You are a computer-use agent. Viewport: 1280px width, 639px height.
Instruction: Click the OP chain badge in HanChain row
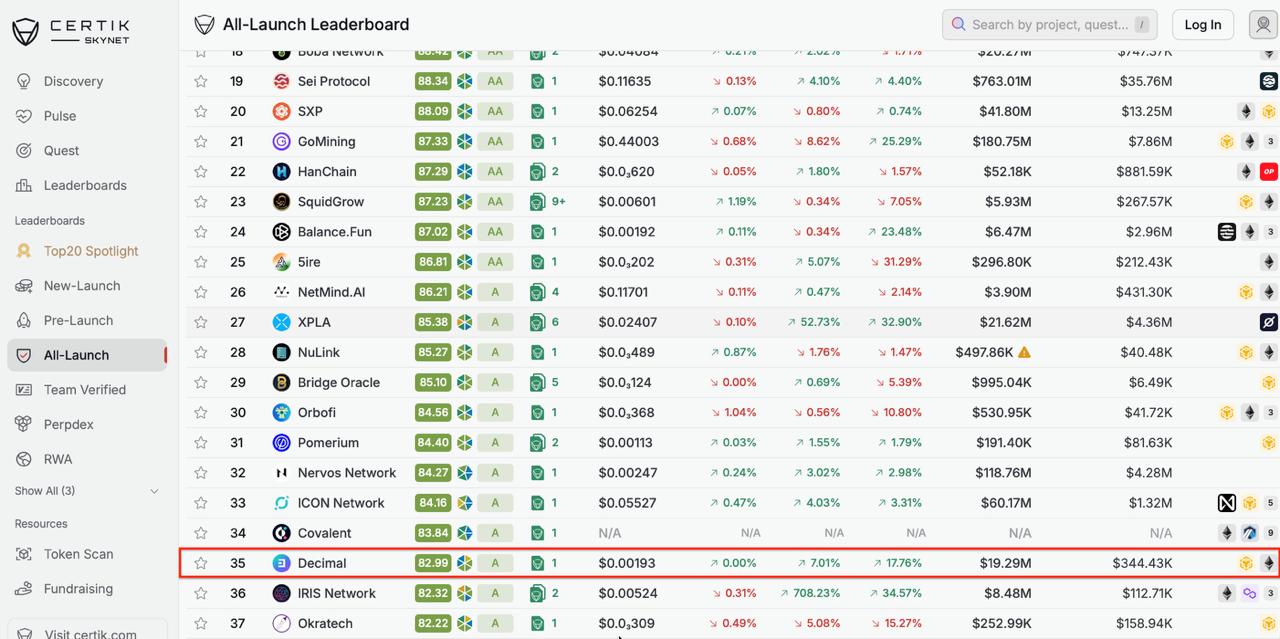point(1268,171)
